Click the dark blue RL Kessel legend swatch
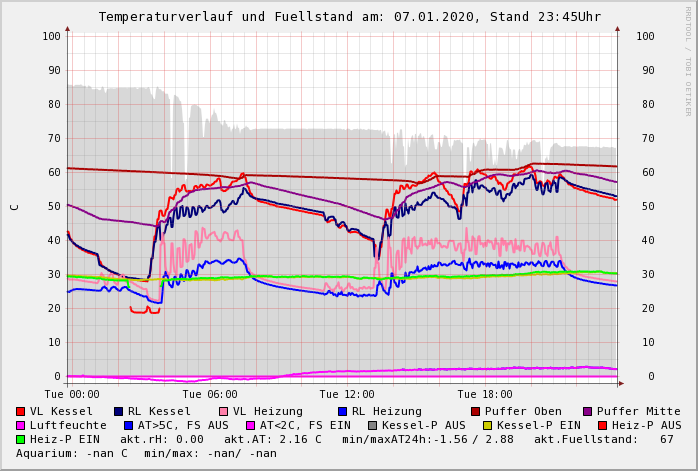 point(119,412)
